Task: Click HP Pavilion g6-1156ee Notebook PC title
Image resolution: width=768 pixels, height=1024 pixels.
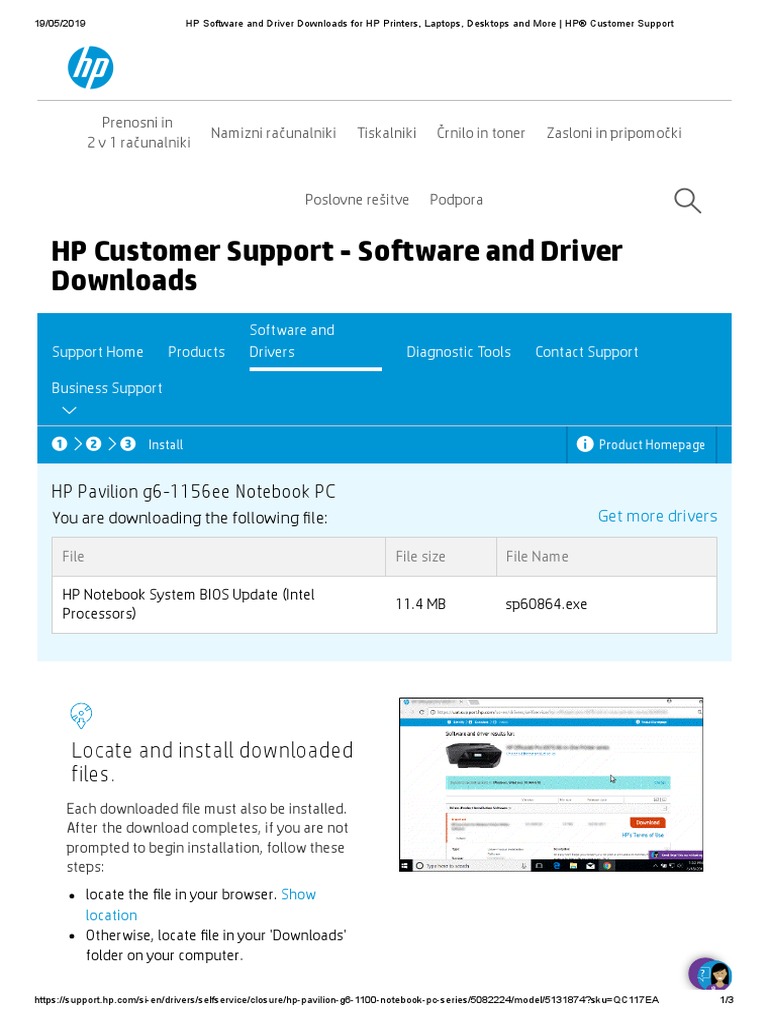Action: tap(193, 491)
